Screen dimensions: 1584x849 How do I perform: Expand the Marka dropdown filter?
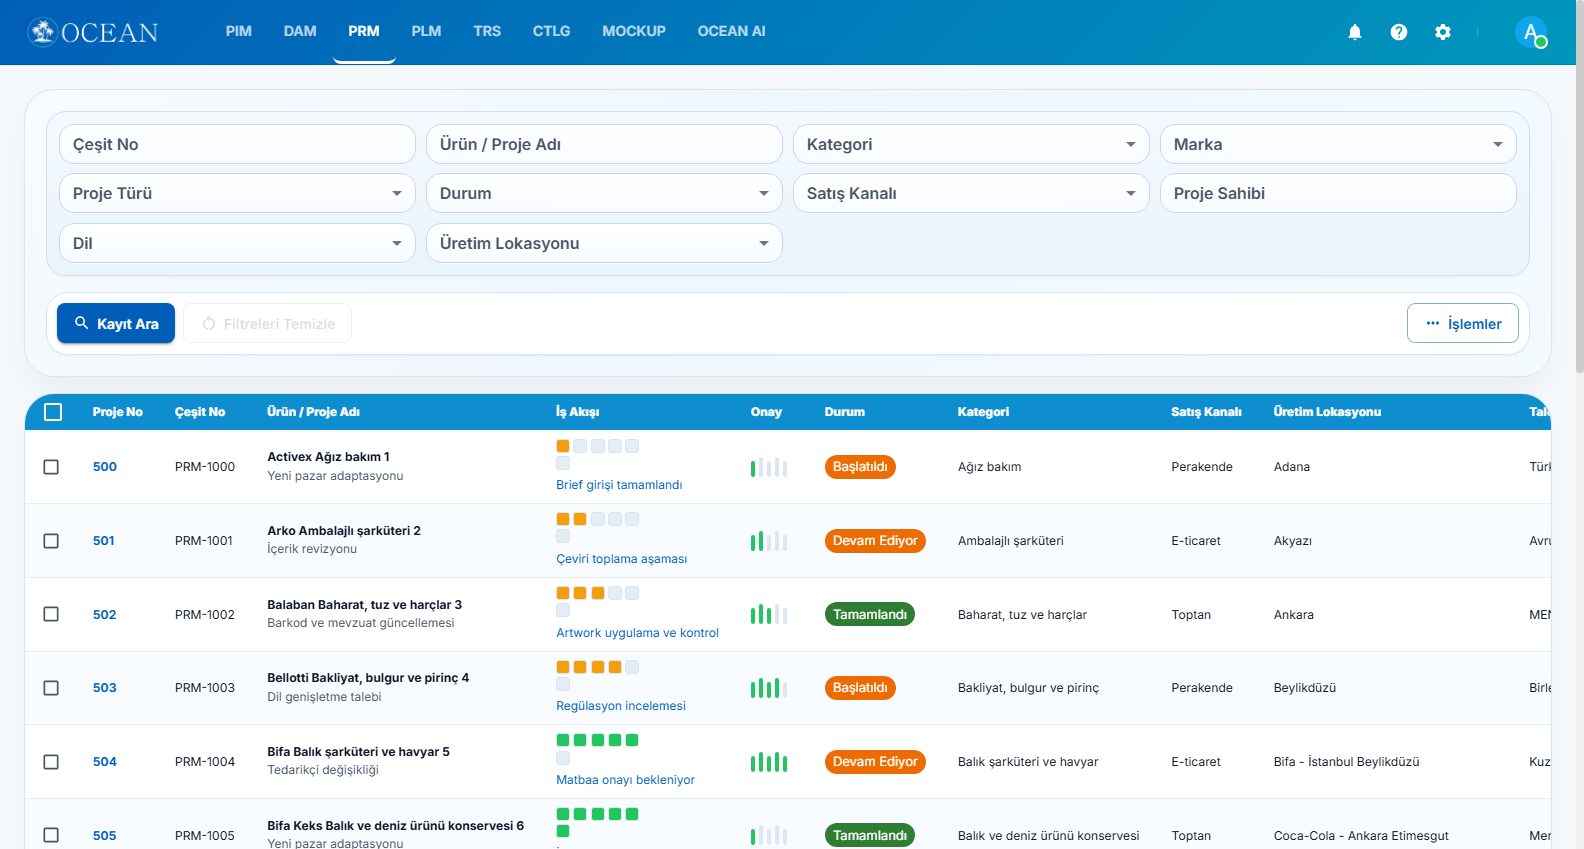pyautogui.click(x=1338, y=144)
